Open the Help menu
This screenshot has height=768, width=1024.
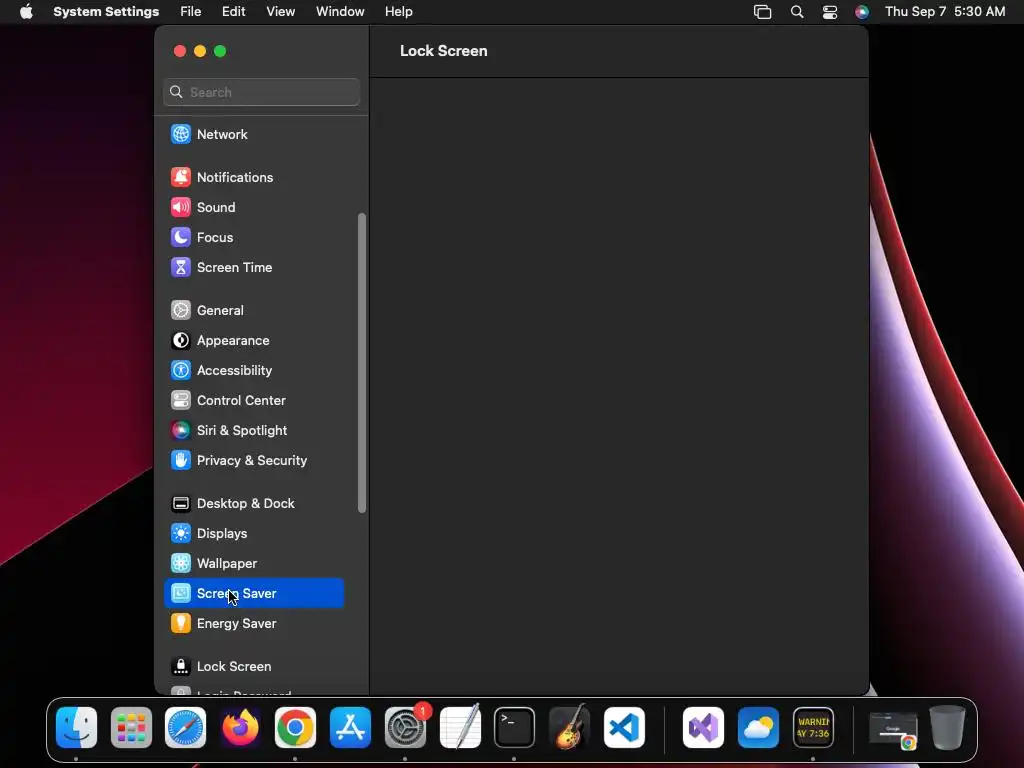tap(398, 12)
